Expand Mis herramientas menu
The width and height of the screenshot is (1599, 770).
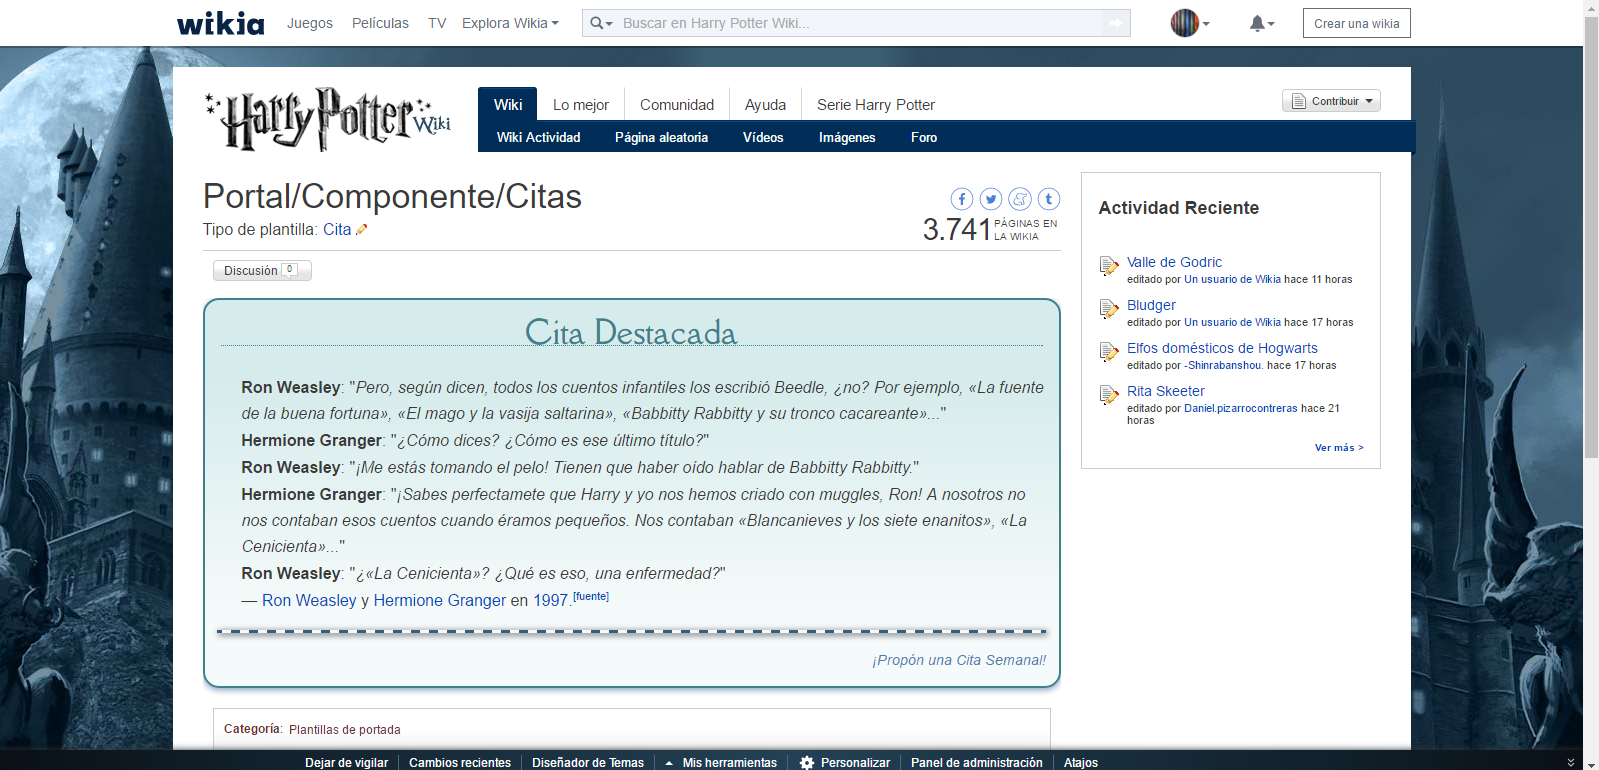721,762
